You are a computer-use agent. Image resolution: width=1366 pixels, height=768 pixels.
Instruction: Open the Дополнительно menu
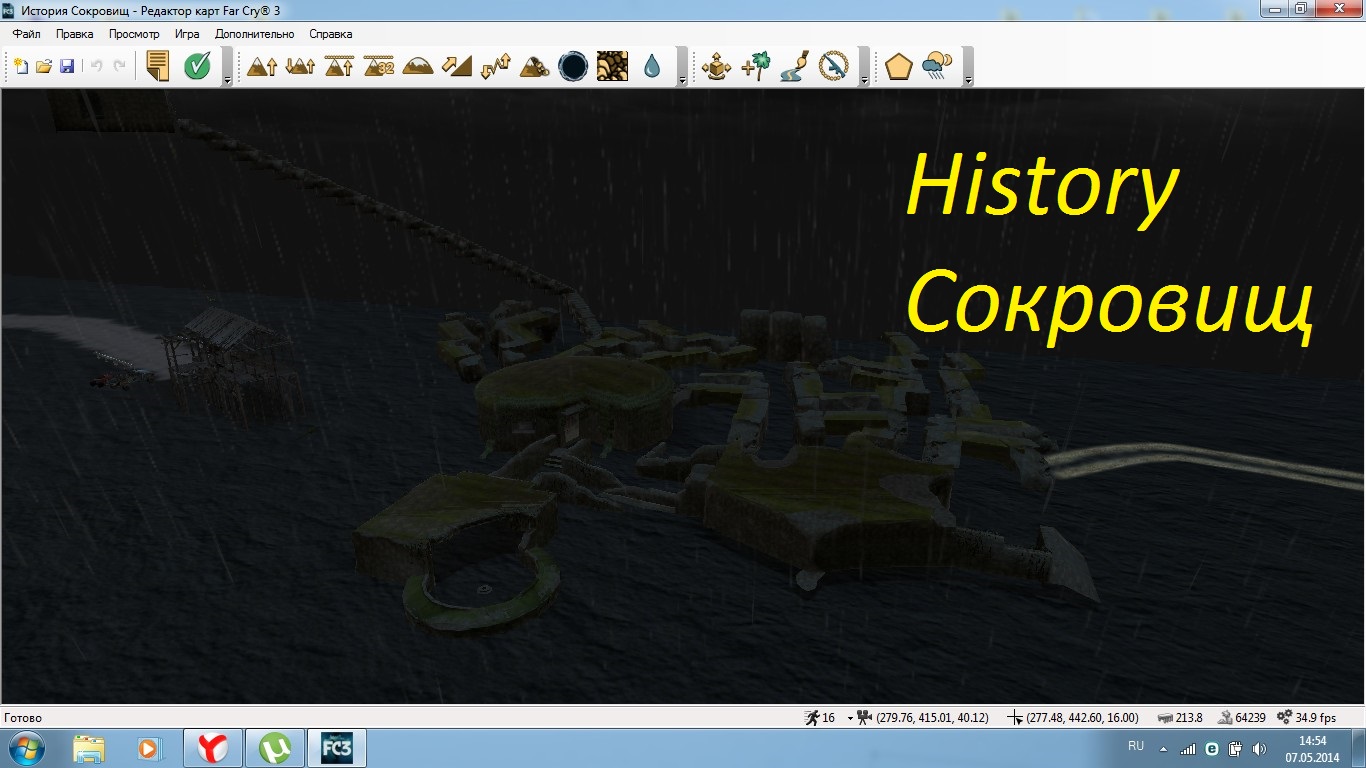(254, 34)
